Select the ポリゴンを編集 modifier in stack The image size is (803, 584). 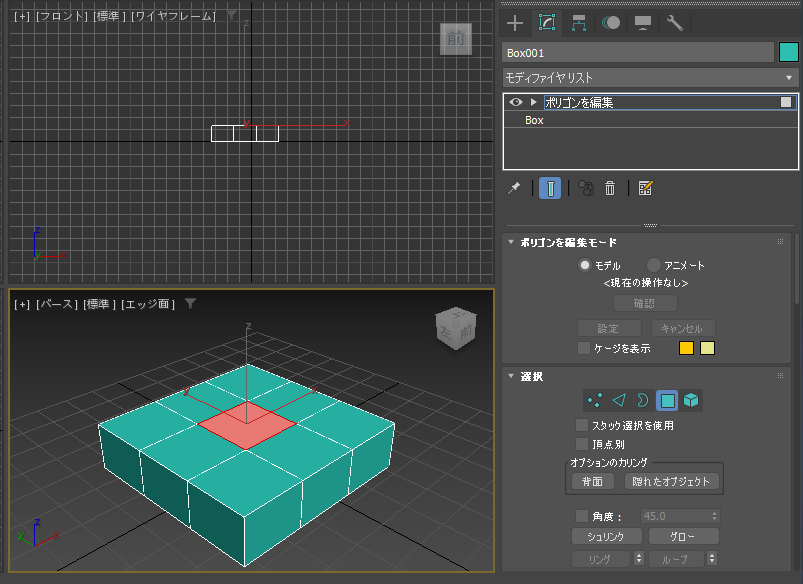tap(579, 102)
